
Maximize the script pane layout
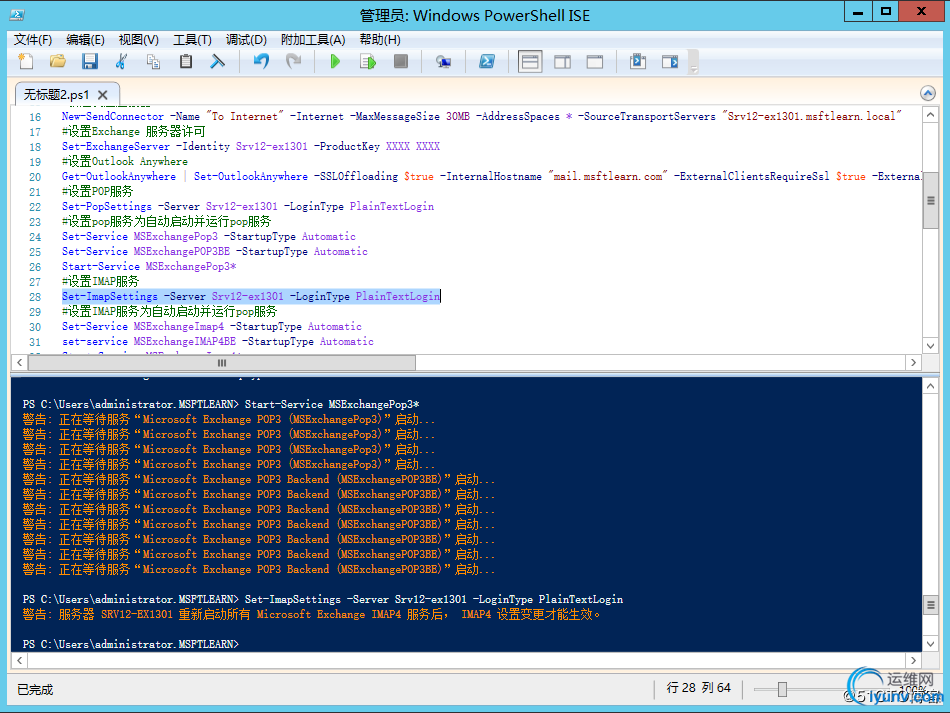(595, 62)
